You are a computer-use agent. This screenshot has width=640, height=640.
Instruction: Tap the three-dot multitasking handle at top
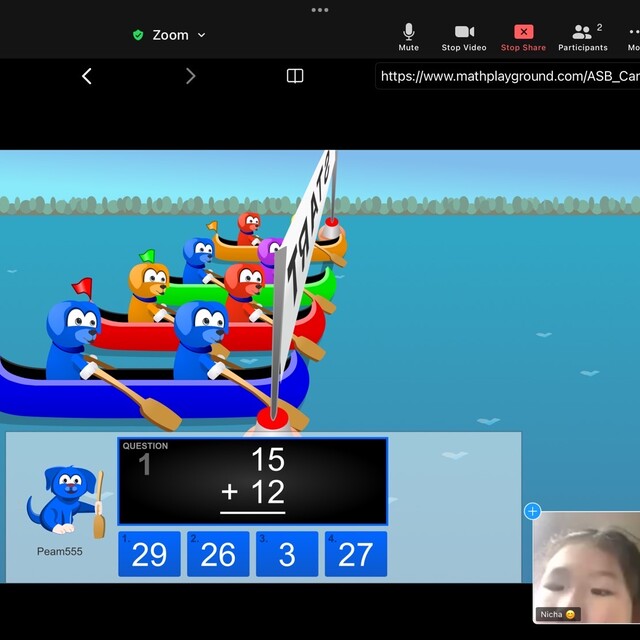[x=320, y=10]
